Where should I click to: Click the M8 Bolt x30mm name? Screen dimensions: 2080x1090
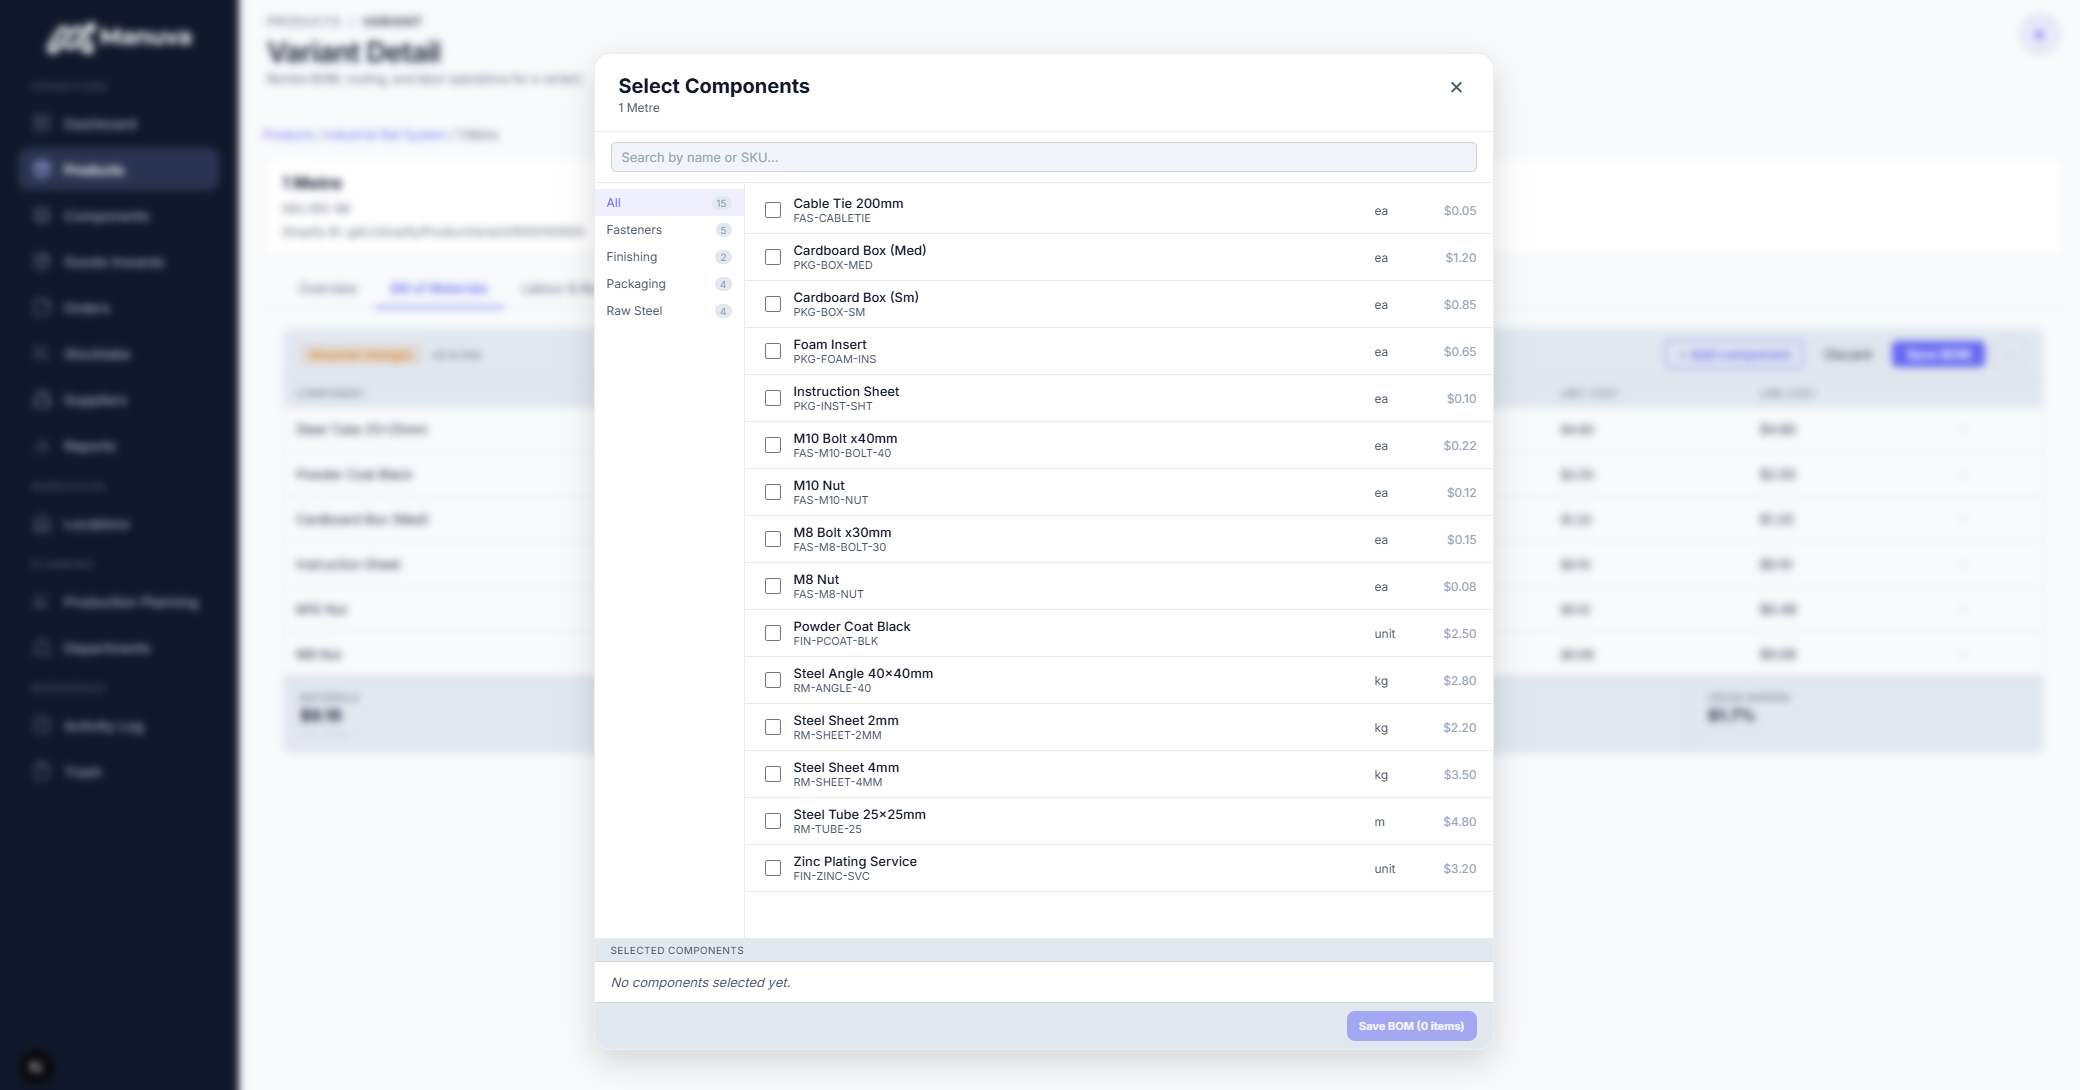click(842, 532)
